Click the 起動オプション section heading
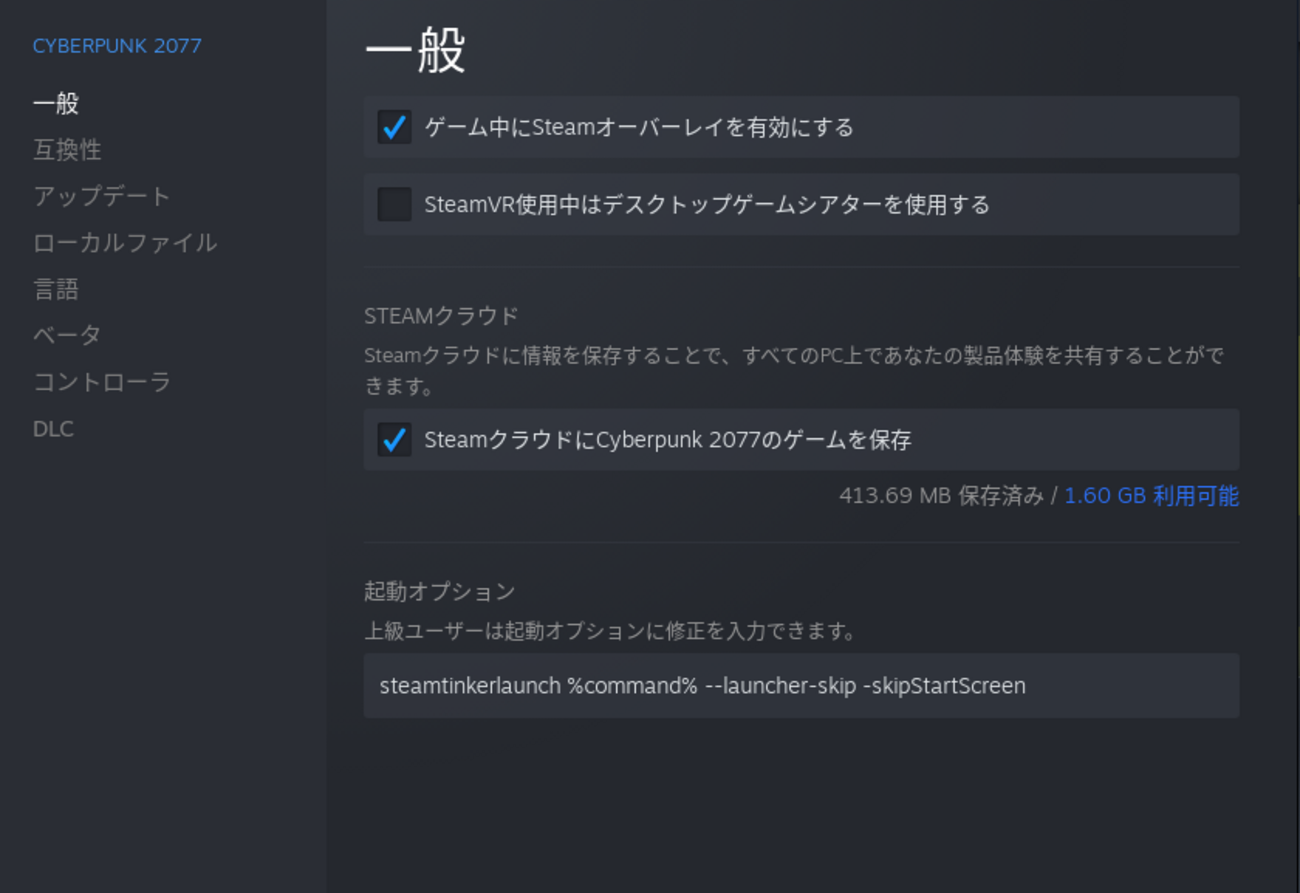The image size is (1300, 893). 440,591
